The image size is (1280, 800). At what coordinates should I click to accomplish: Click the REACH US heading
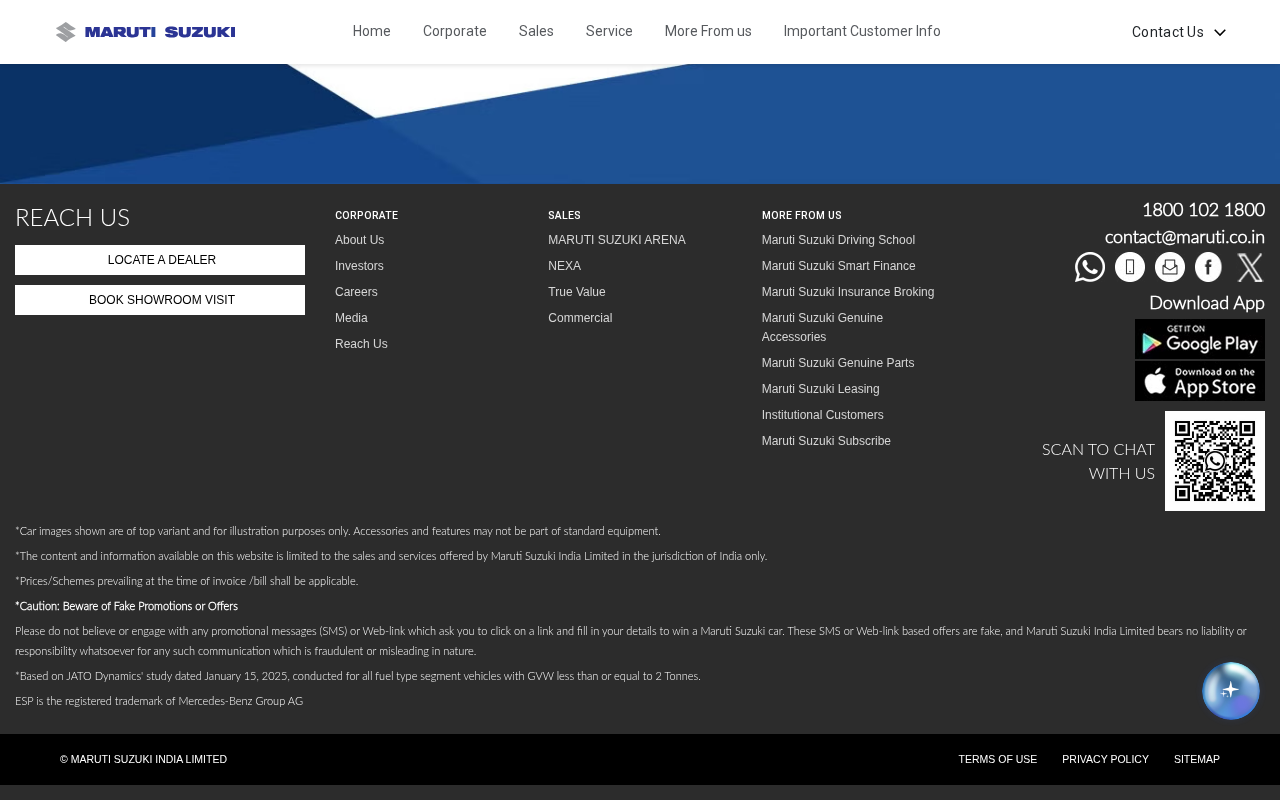(x=73, y=218)
